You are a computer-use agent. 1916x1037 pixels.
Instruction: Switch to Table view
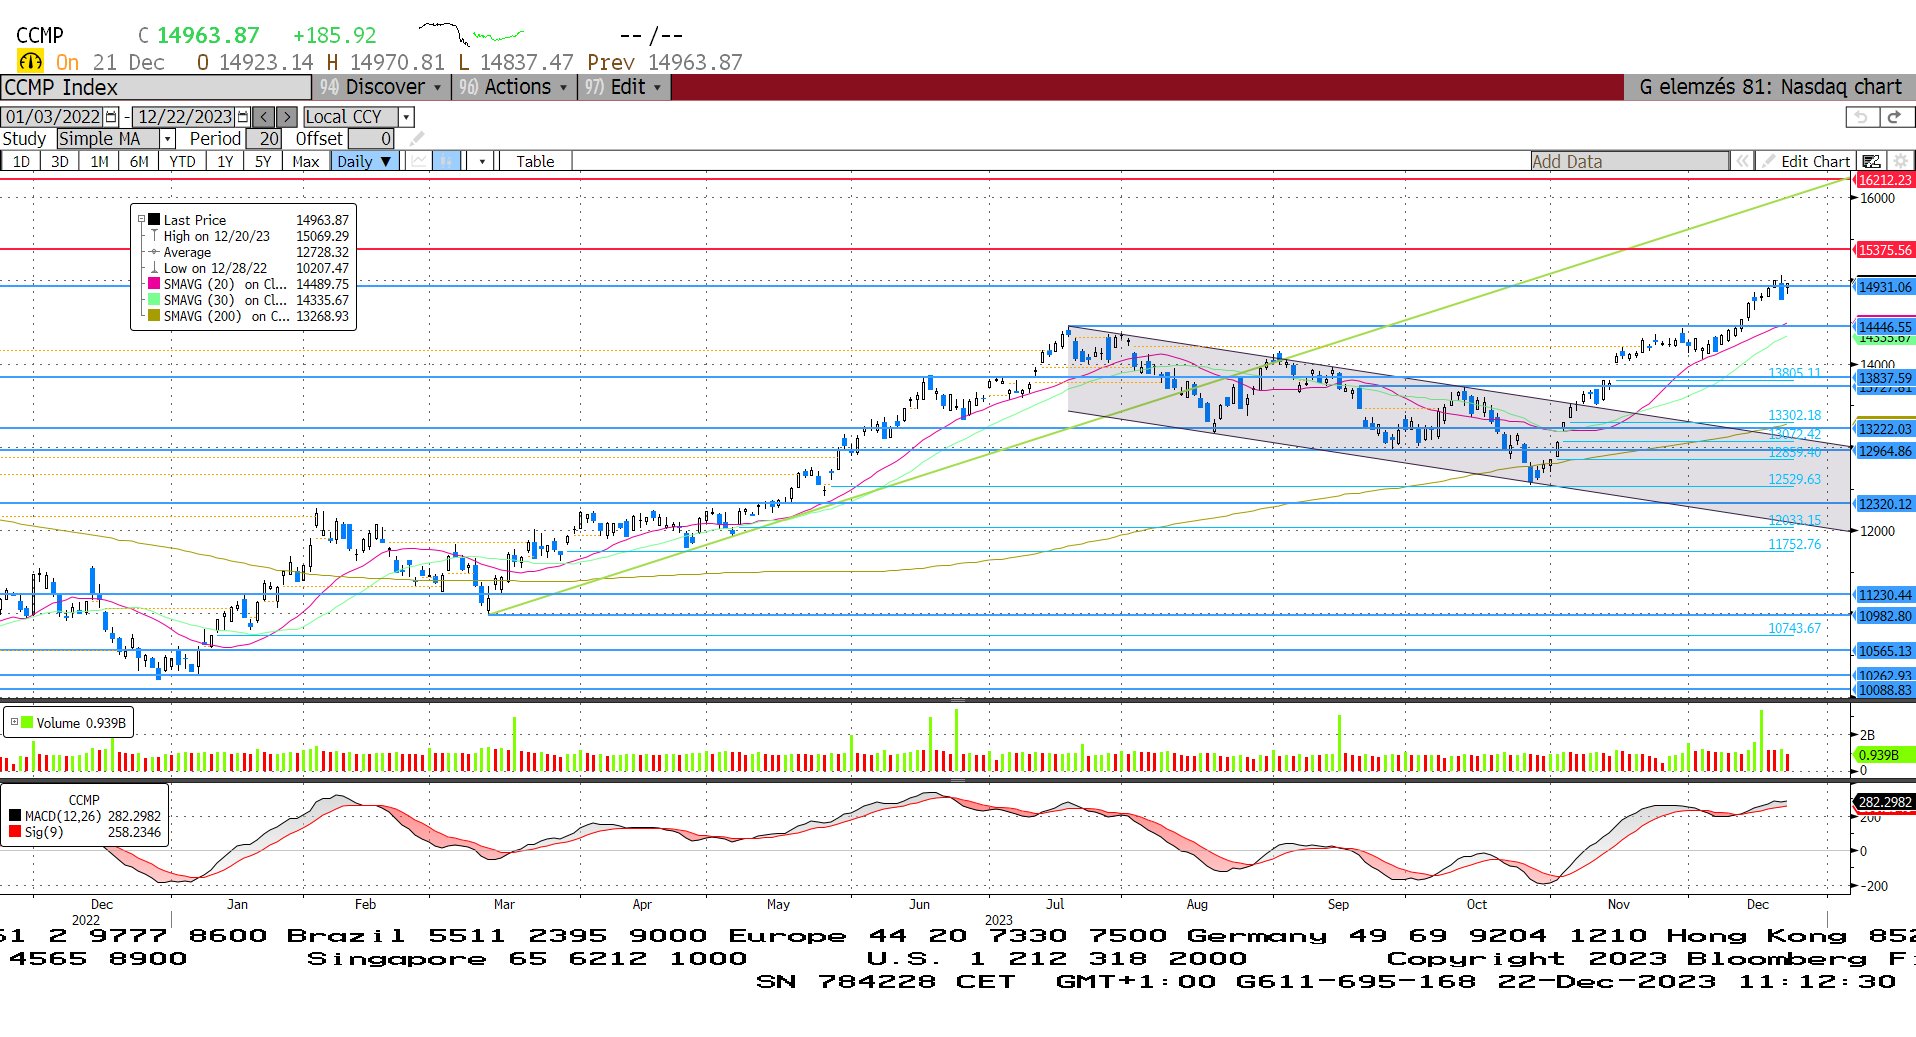(535, 161)
